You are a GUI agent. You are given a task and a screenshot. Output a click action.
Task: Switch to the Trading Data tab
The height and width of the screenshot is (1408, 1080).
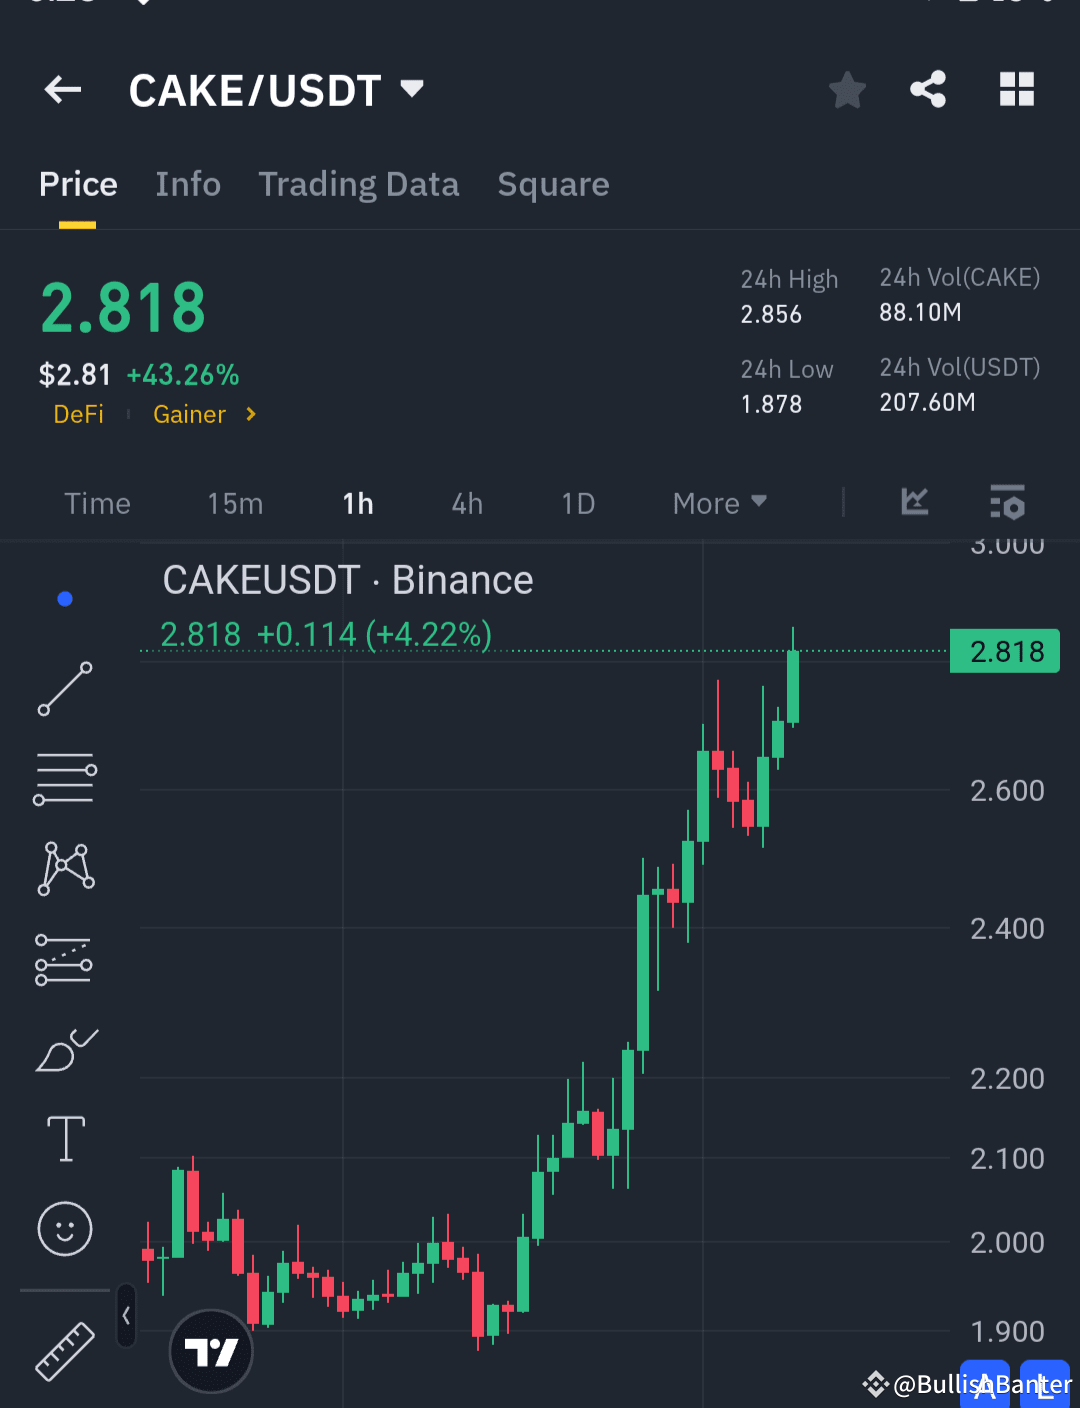[359, 184]
